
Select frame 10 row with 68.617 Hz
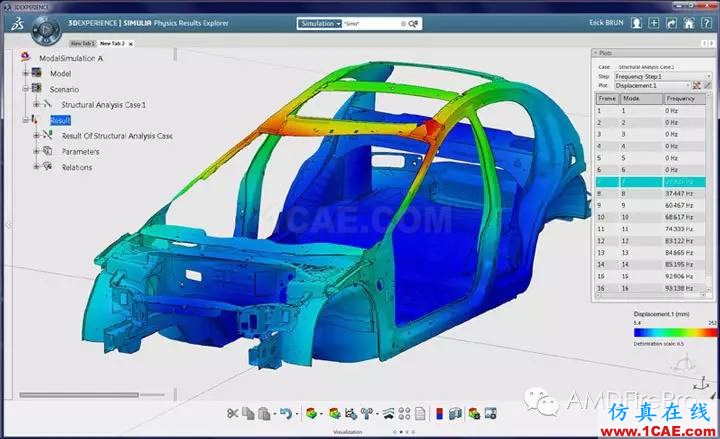point(651,217)
